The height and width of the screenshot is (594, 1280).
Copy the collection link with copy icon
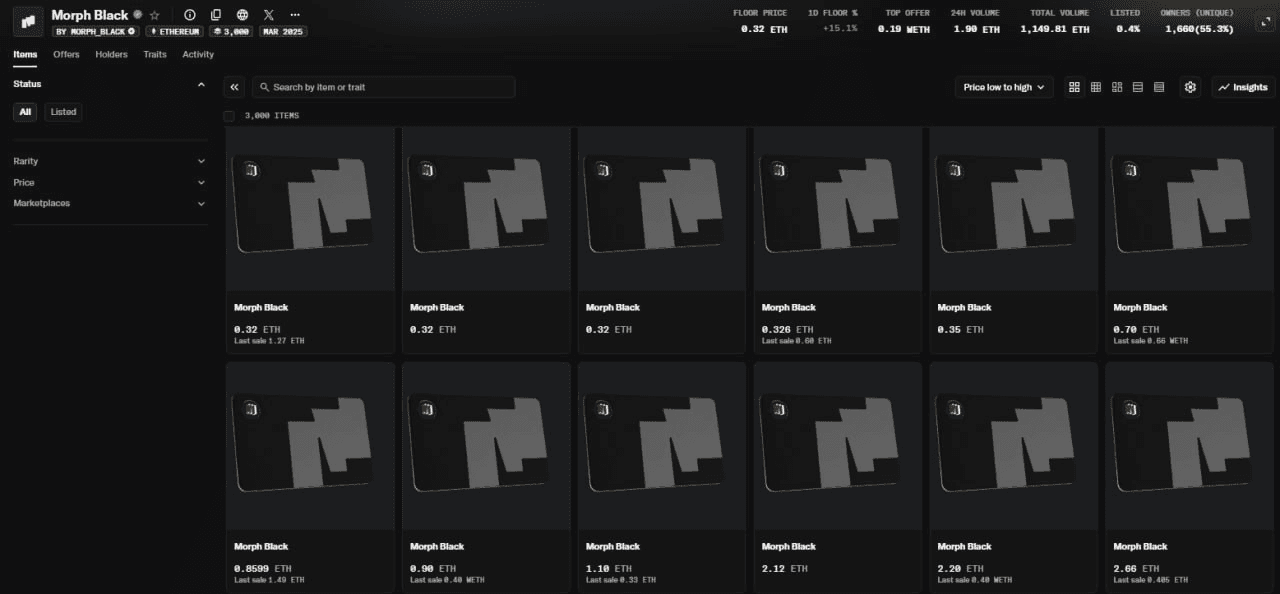coord(216,16)
